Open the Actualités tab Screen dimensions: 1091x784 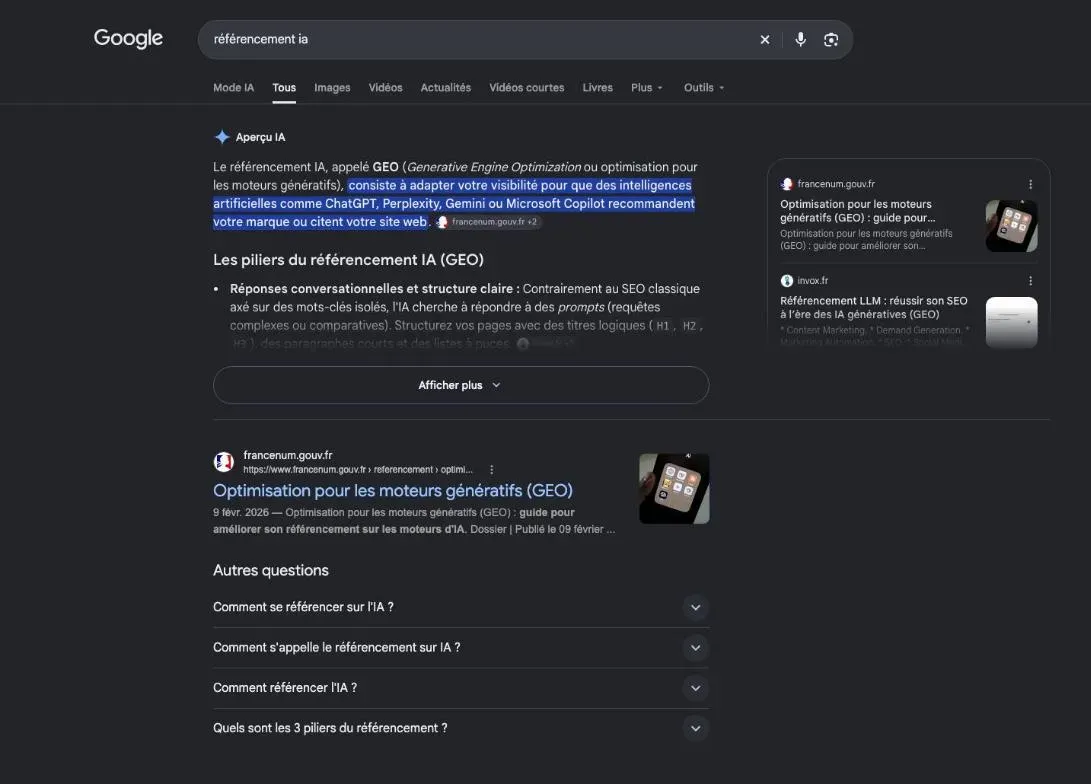coord(445,88)
